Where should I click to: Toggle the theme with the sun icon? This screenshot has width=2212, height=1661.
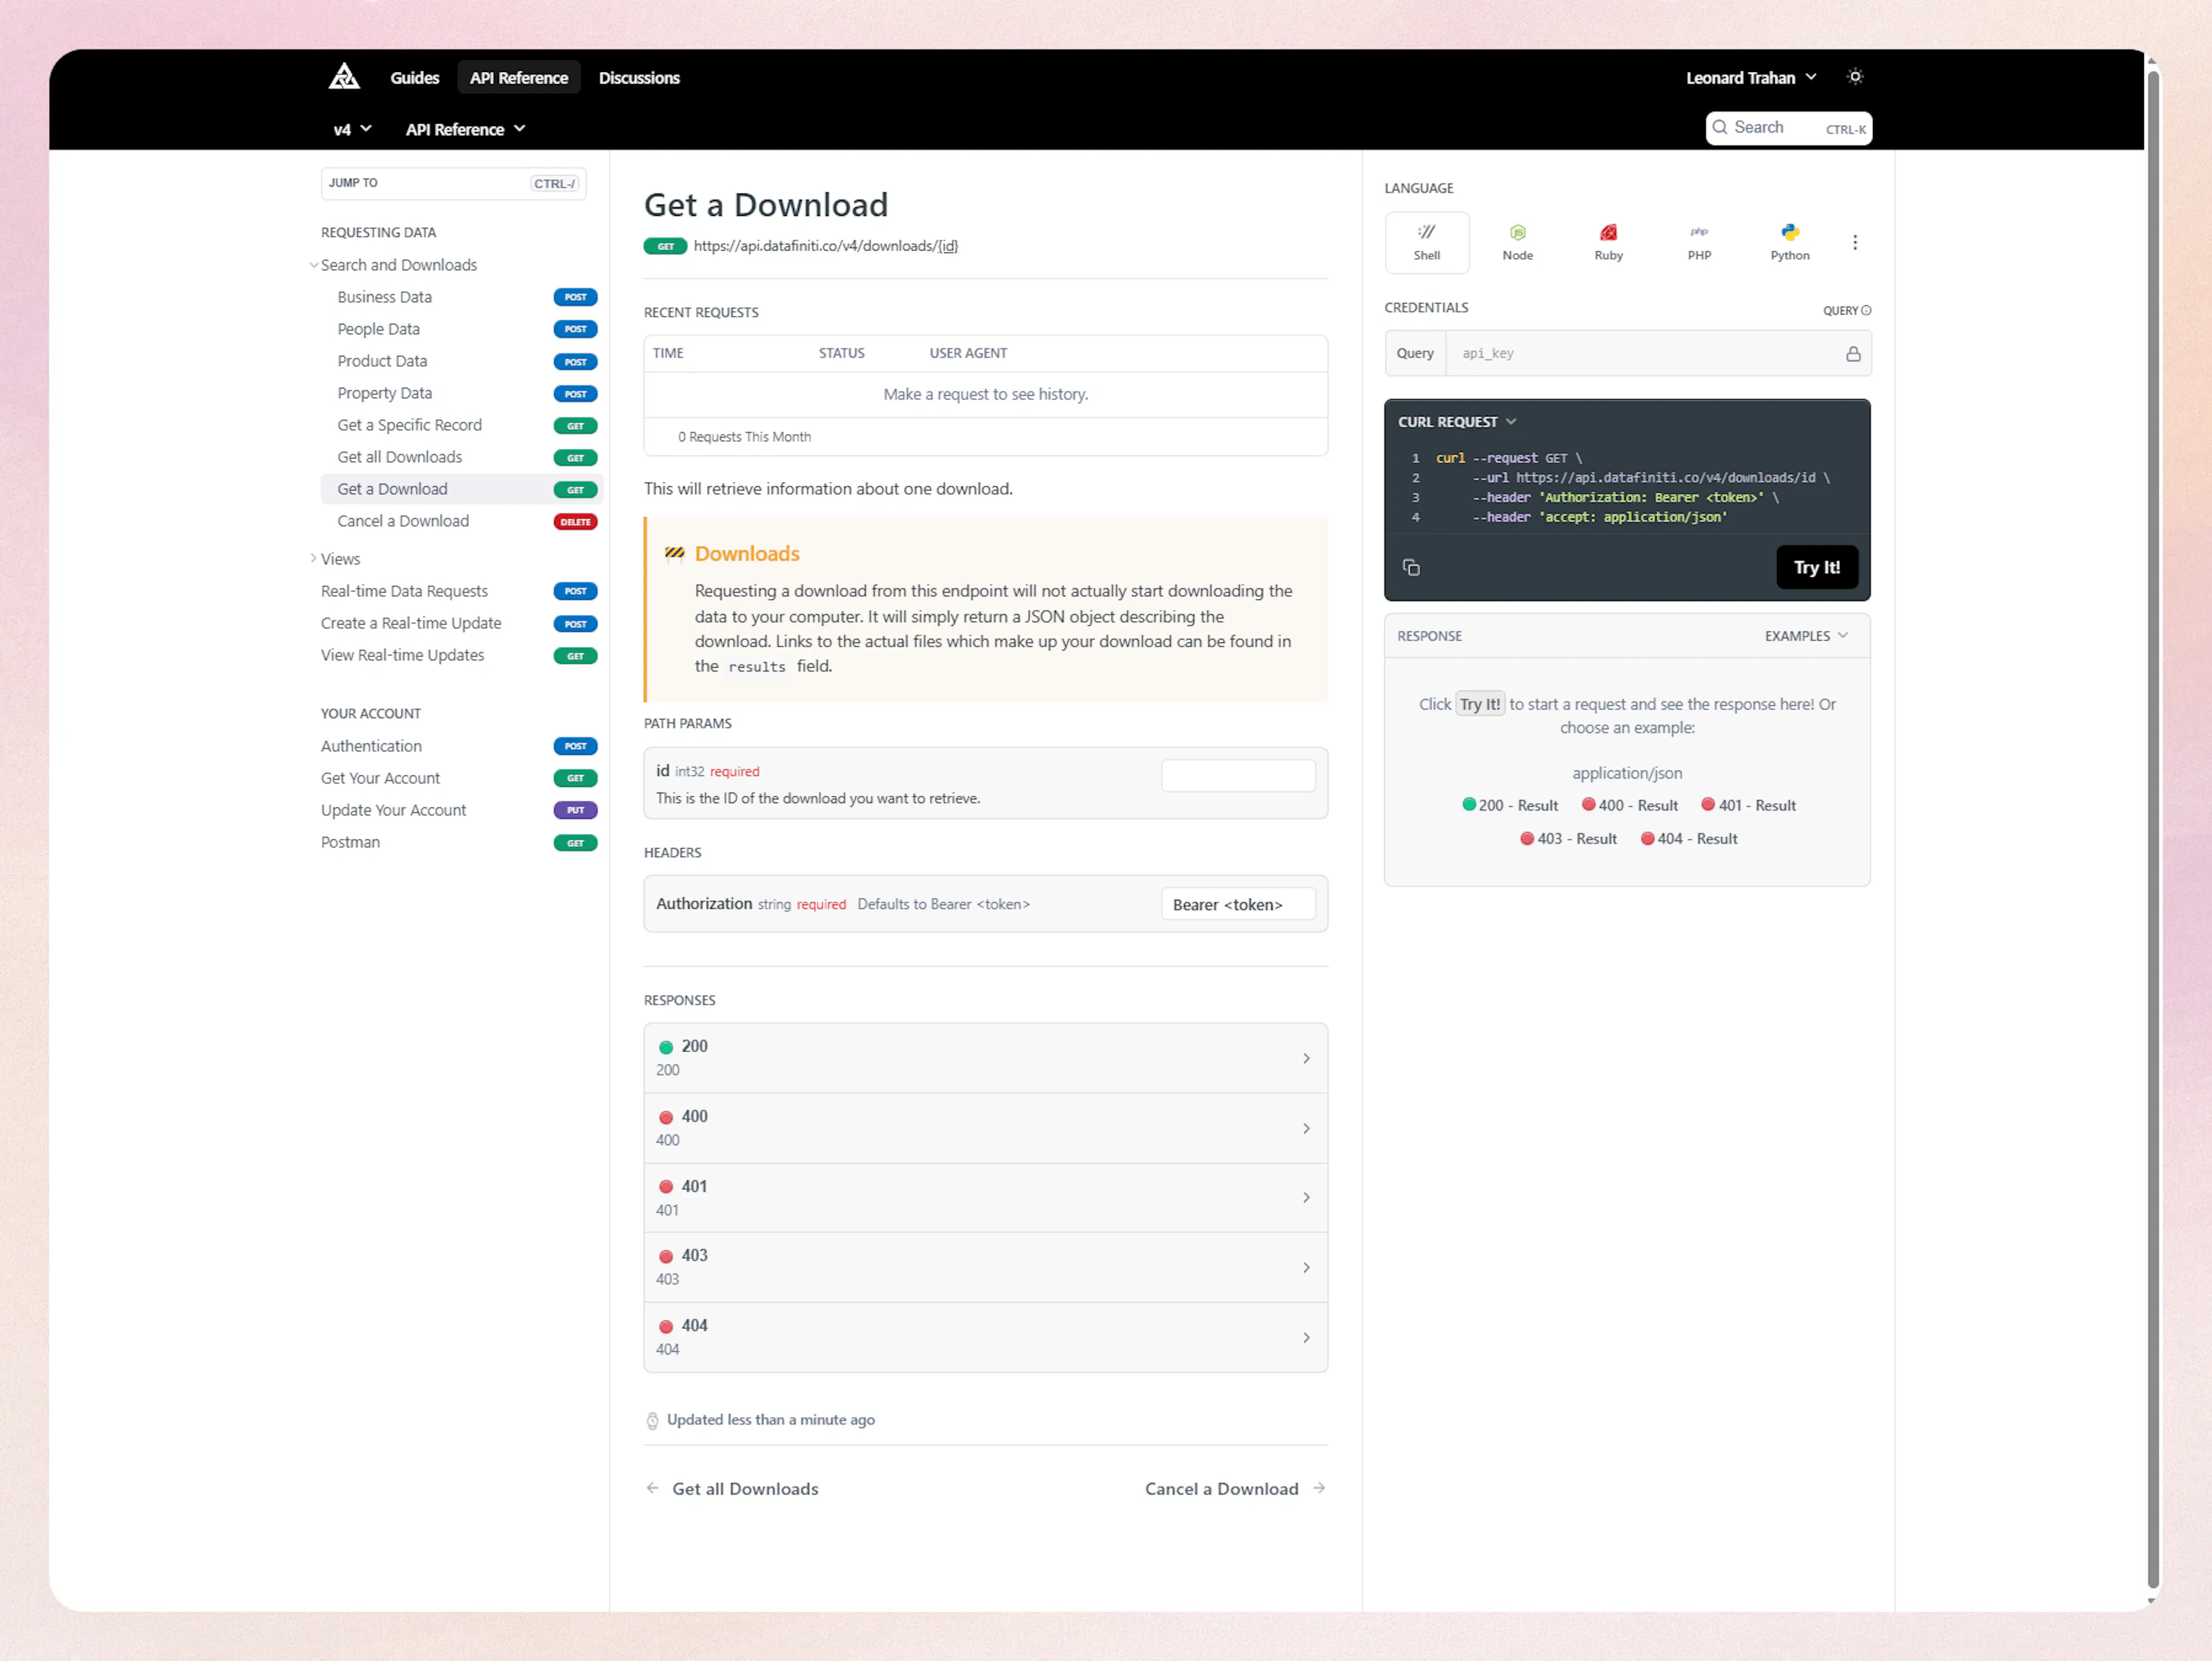tap(1856, 76)
